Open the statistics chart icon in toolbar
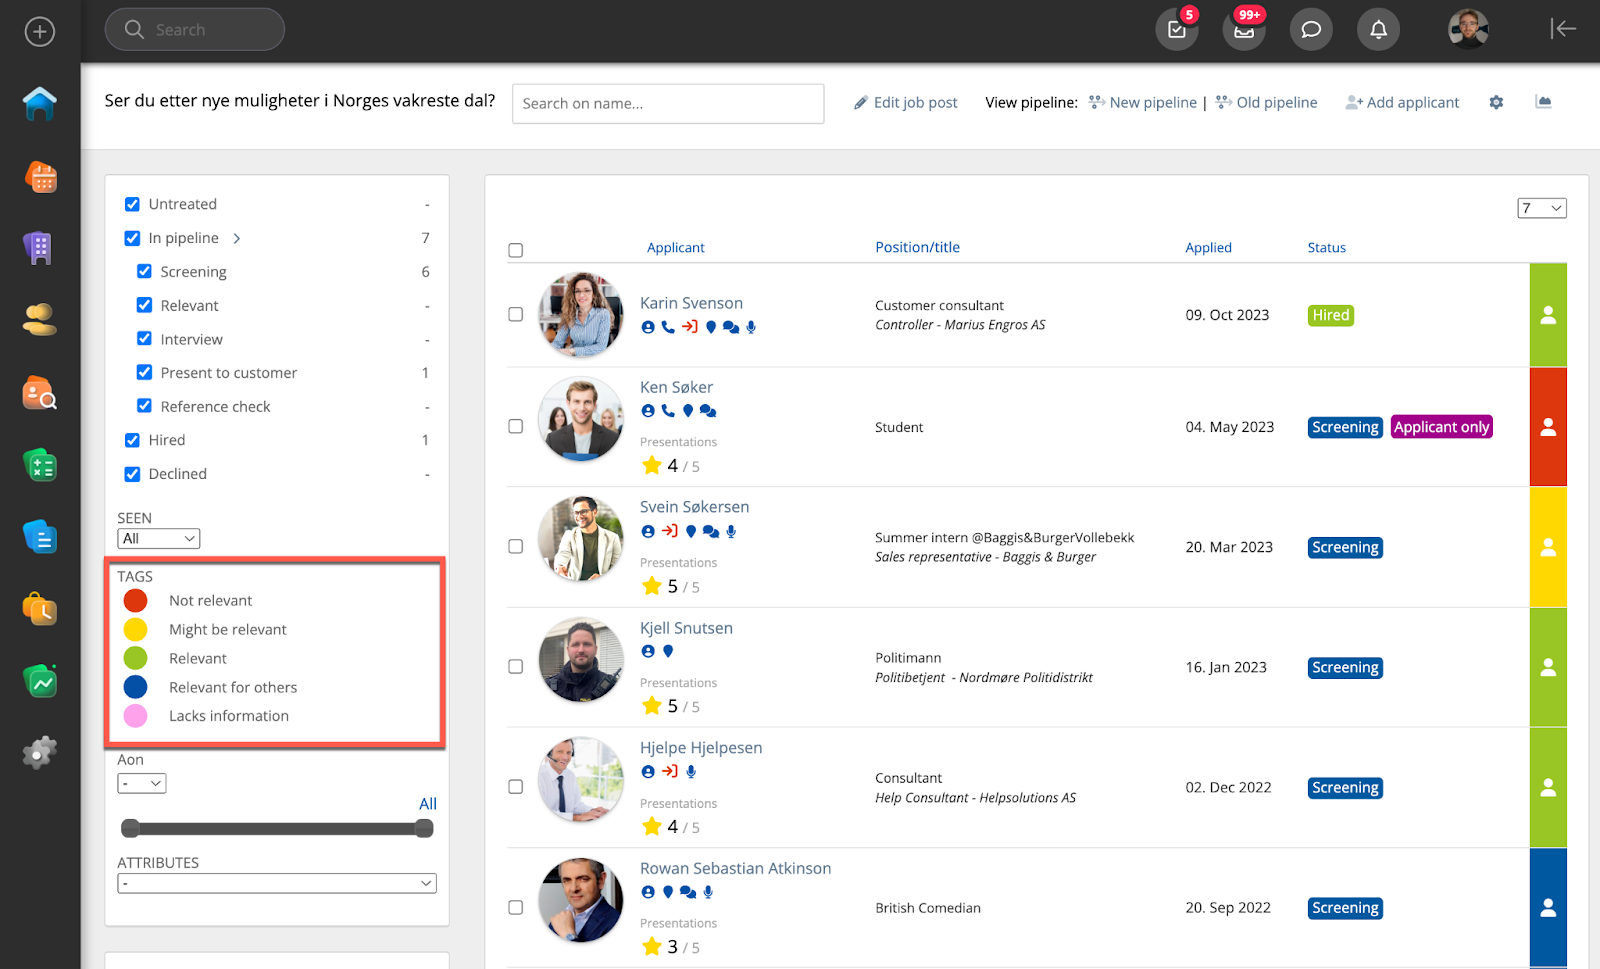Viewport: 1600px width, 969px height. tap(1543, 102)
